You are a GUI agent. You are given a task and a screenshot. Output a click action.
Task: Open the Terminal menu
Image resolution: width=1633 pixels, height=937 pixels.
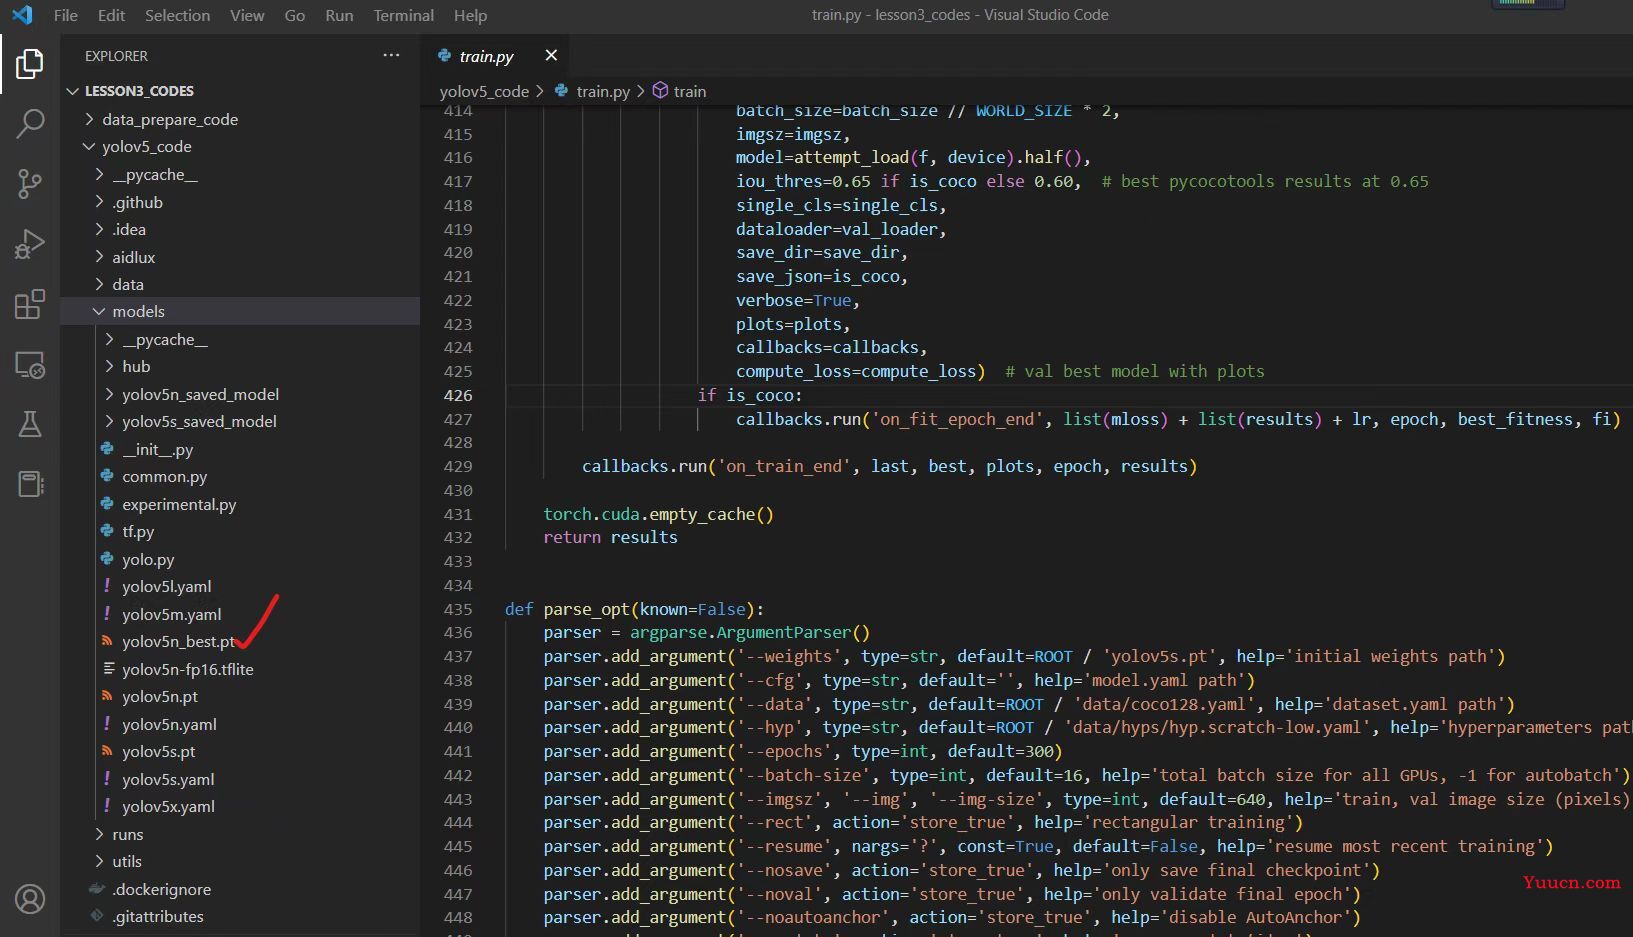403,15
